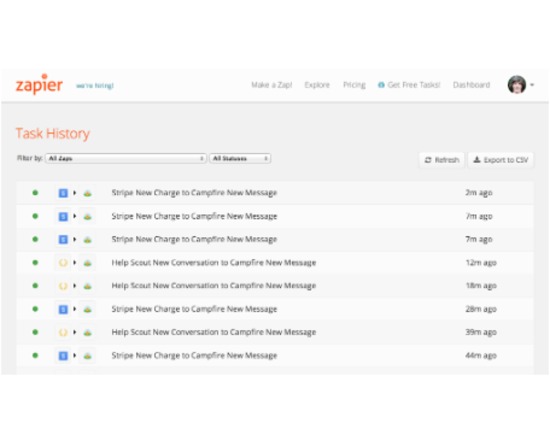Navigate to the Dashboard

click(471, 85)
